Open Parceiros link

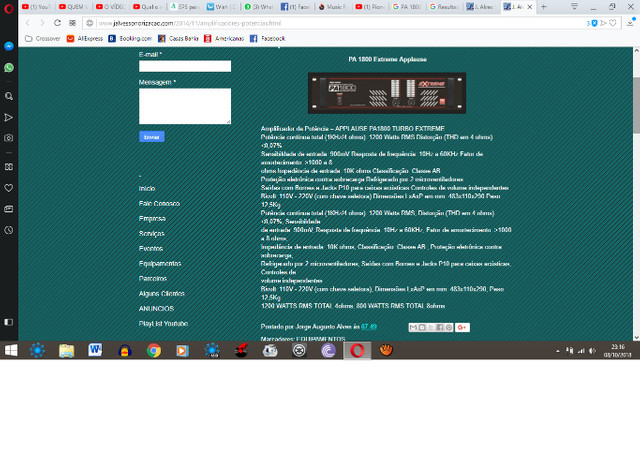tap(153, 278)
